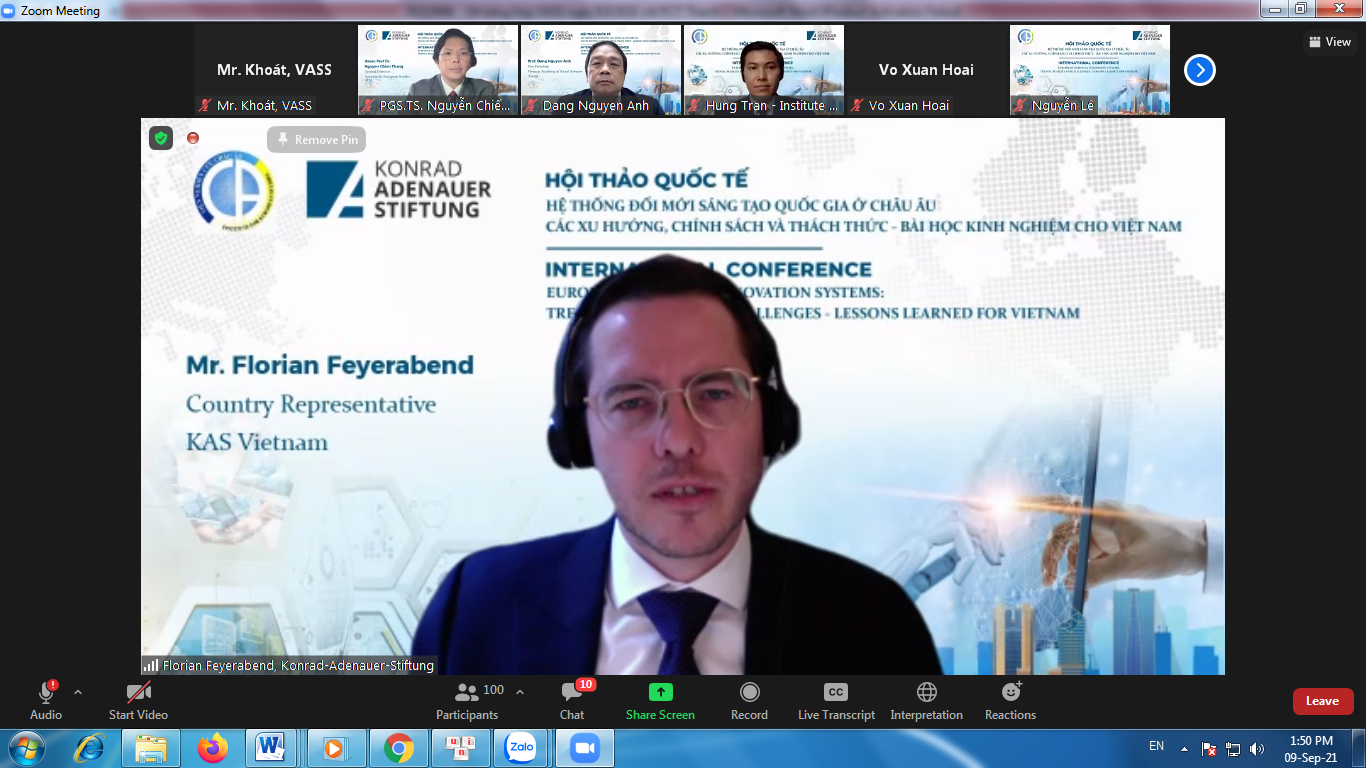Open Firefox from the taskbar
The width and height of the screenshot is (1366, 768).
tap(212, 748)
